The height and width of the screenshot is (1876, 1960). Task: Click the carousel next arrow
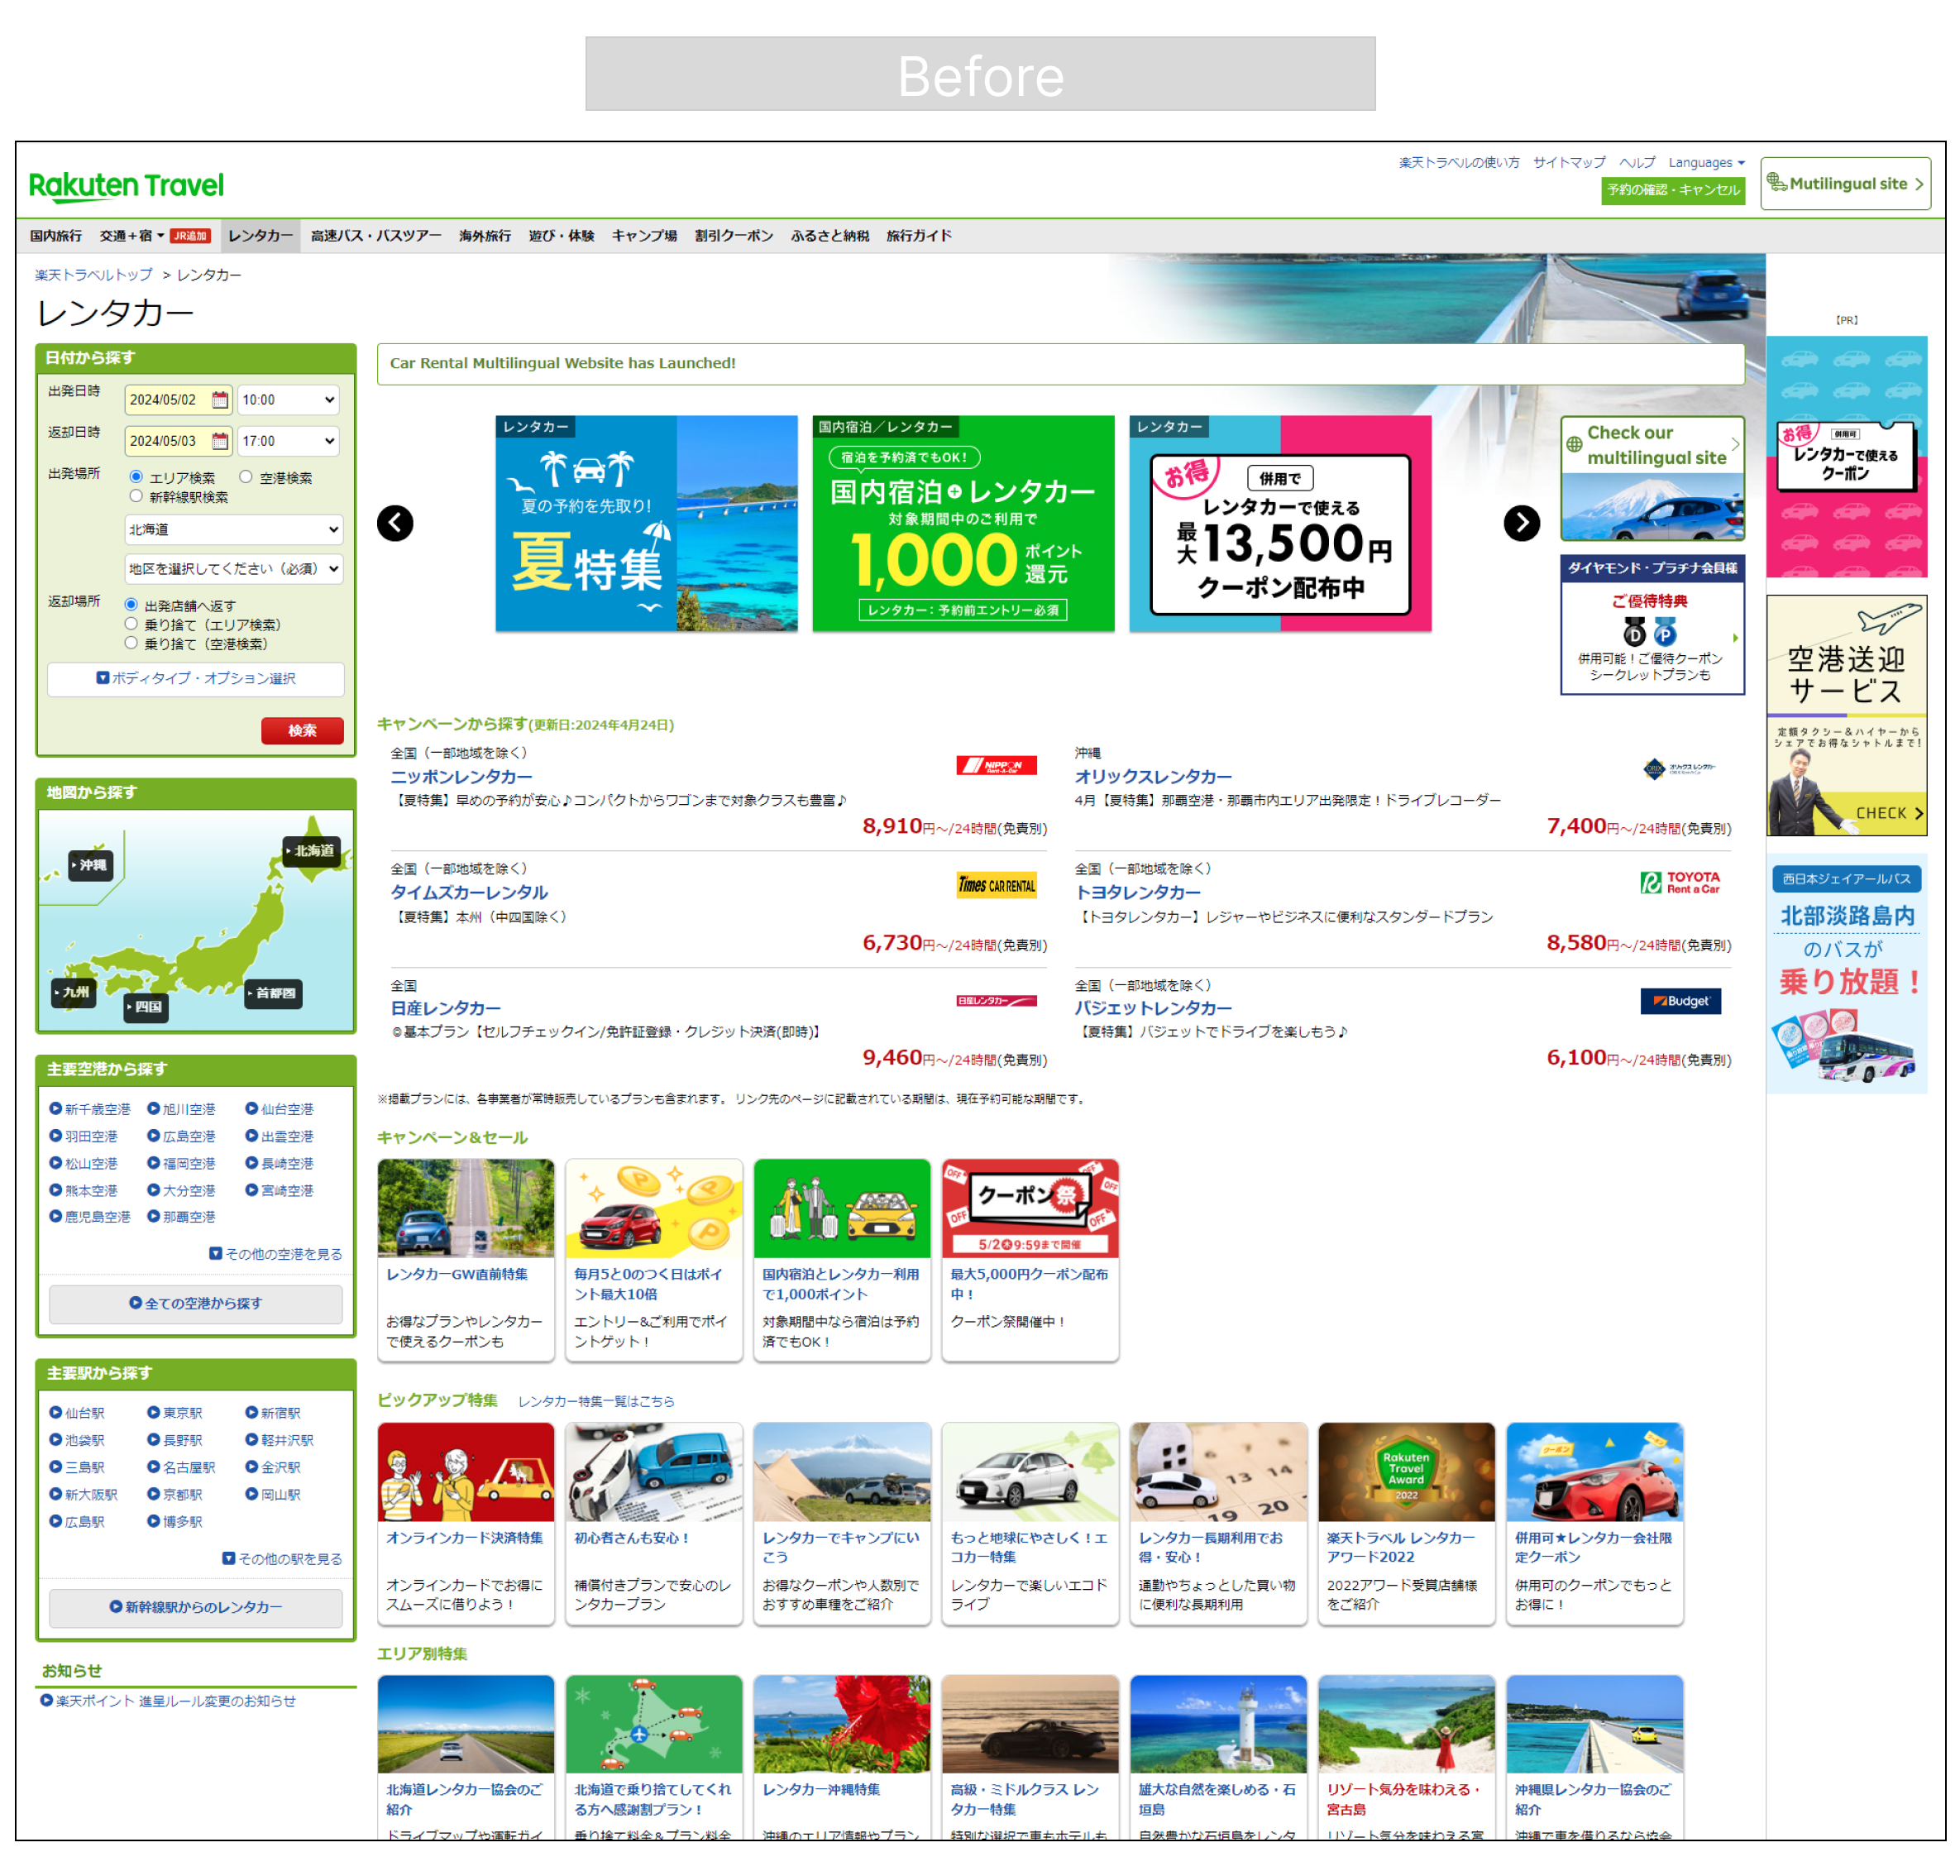click(x=1521, y=523)
